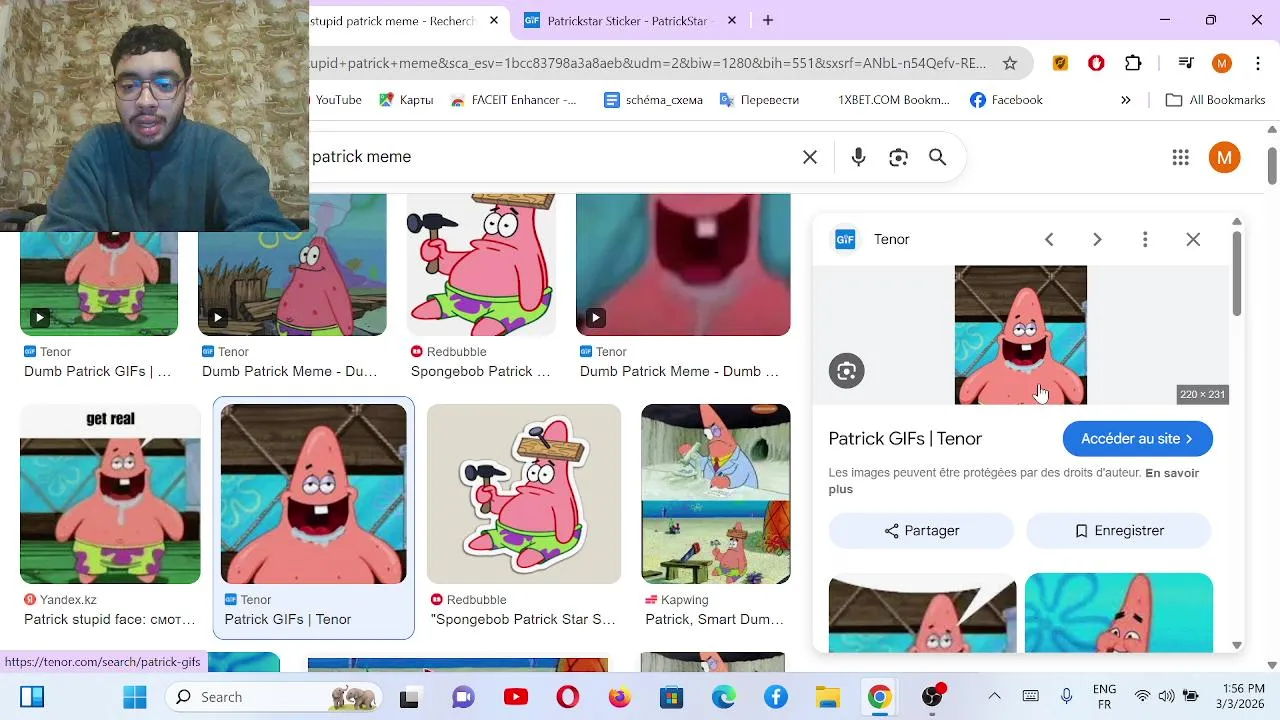
Task: Open the Windows Start menu
Action: point(135,697)
